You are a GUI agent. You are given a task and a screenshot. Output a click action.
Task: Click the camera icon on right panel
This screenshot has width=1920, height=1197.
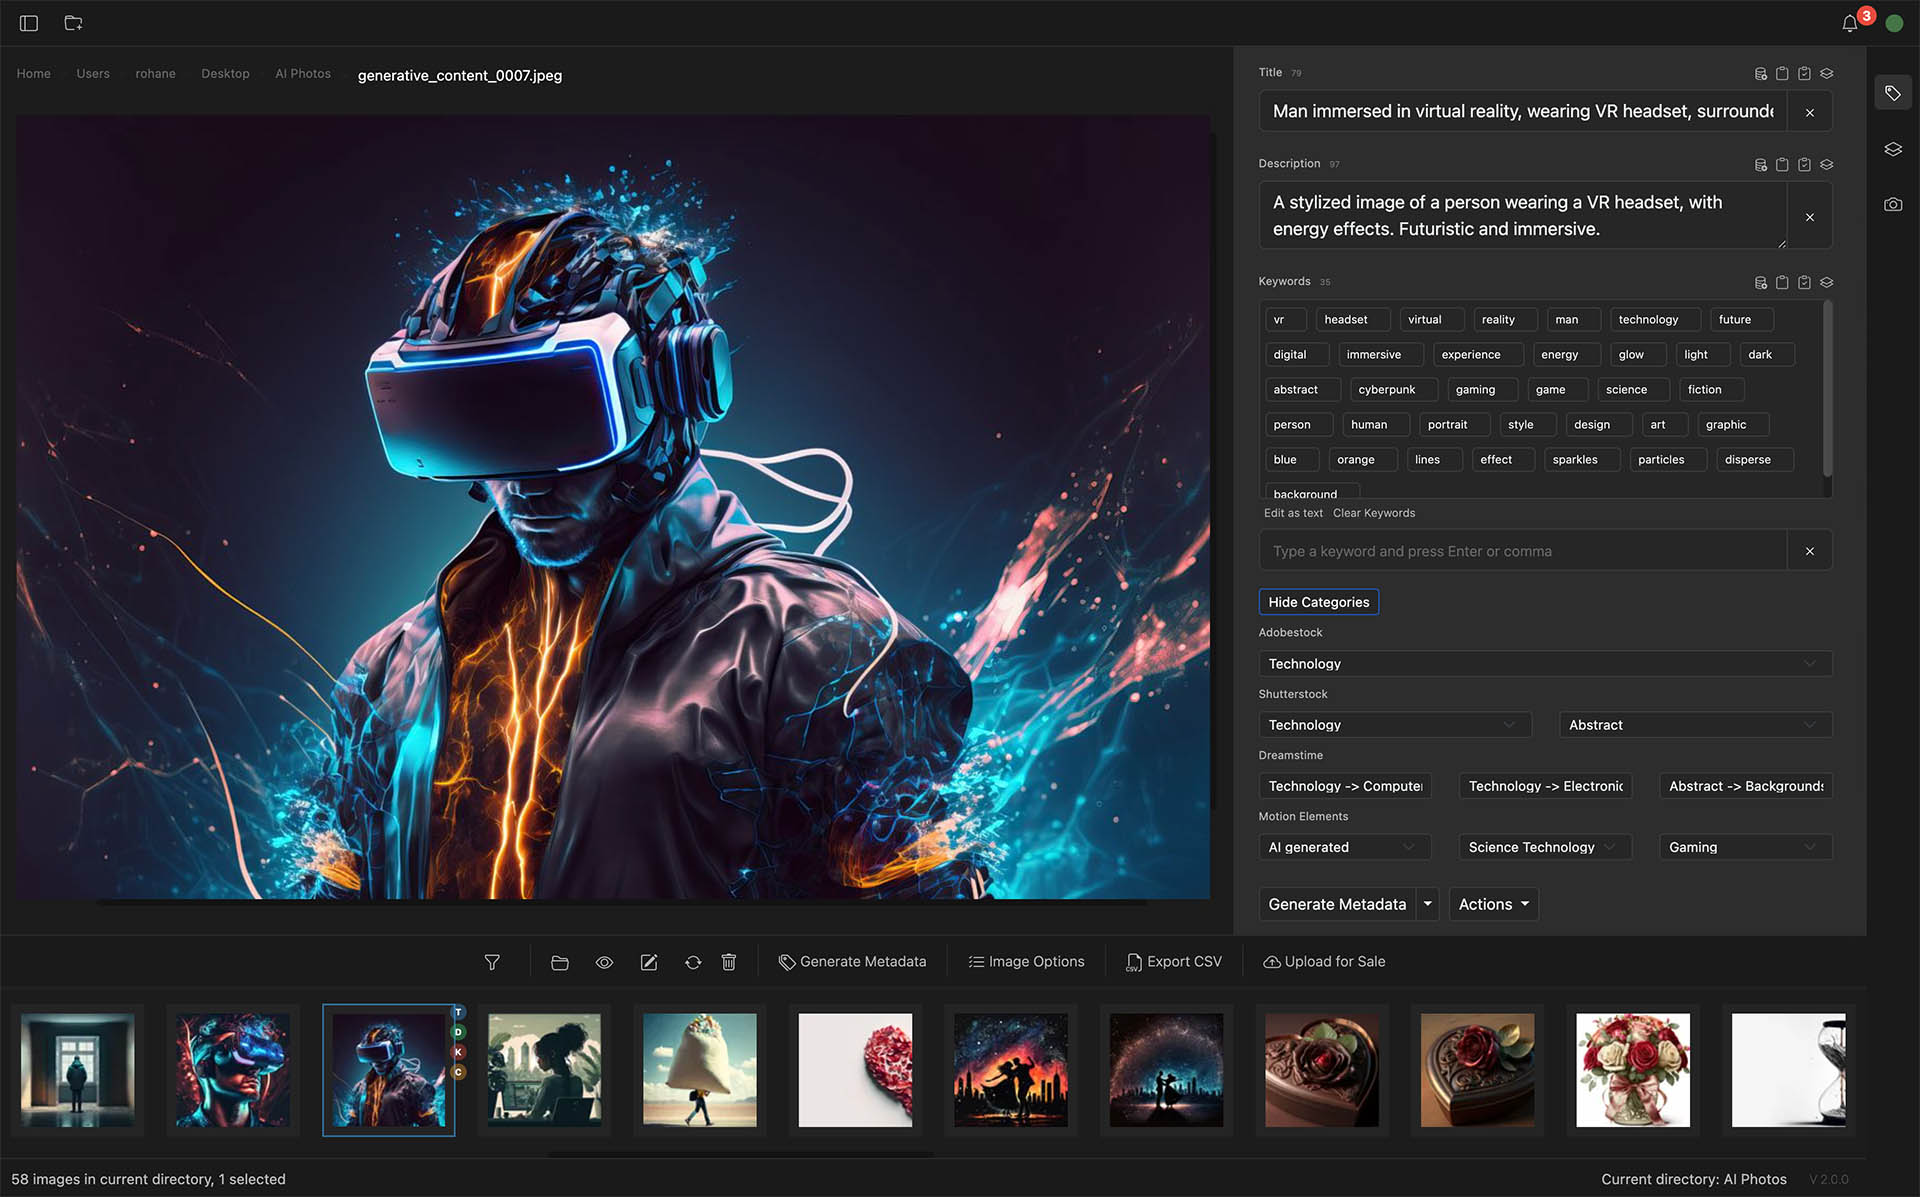coord(1892,204)
